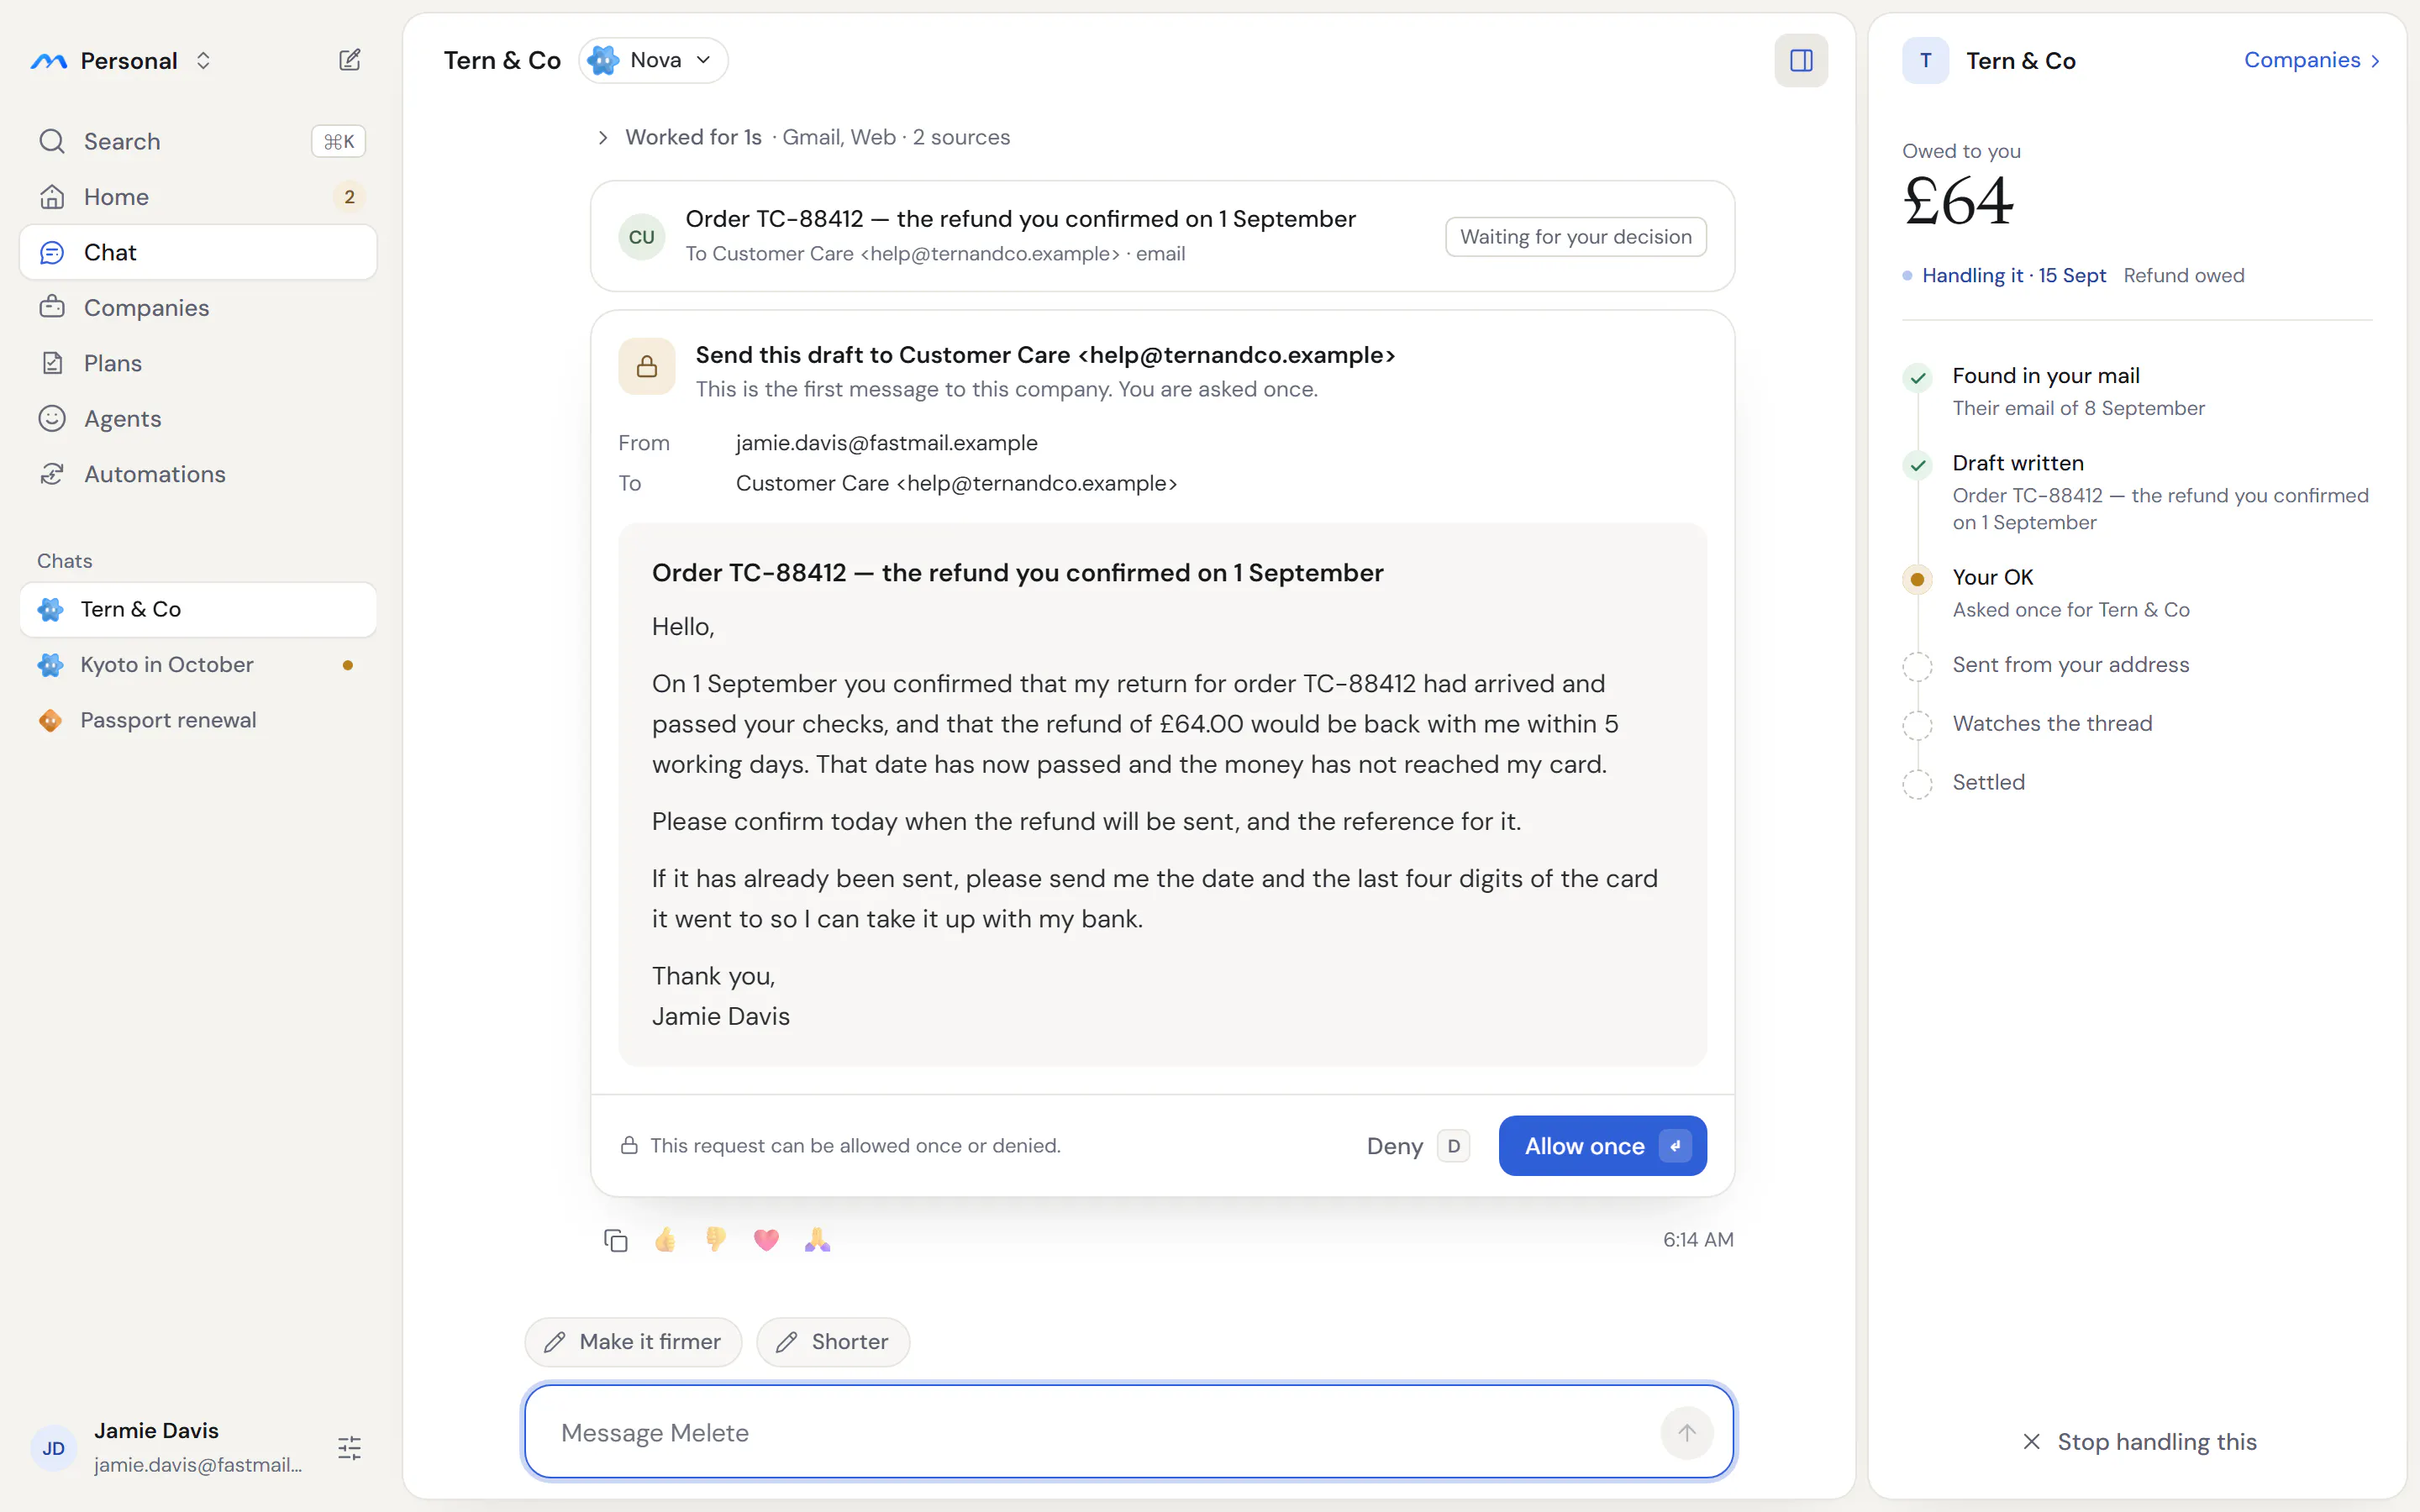Give a thumbs down reaction
Image resolution: width=2420 pixels, height=1512 pixels.
[x=716, y=1240]
